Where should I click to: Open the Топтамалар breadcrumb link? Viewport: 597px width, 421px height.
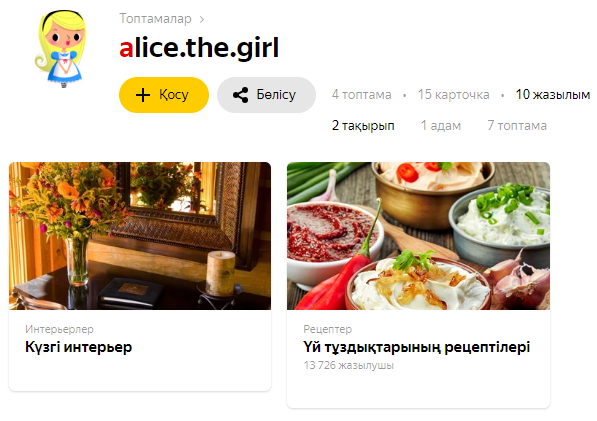coord(155,18)
